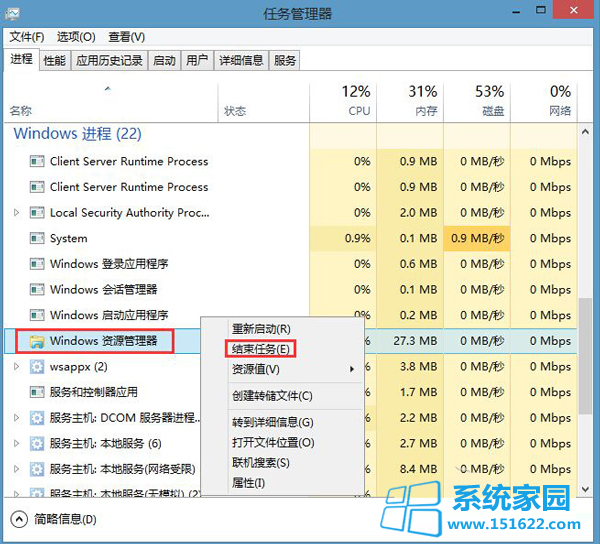This screenshot has height=544, width=600.
Task: Choose 转到详细信息(G) from context menu
Action: (273, 422)
